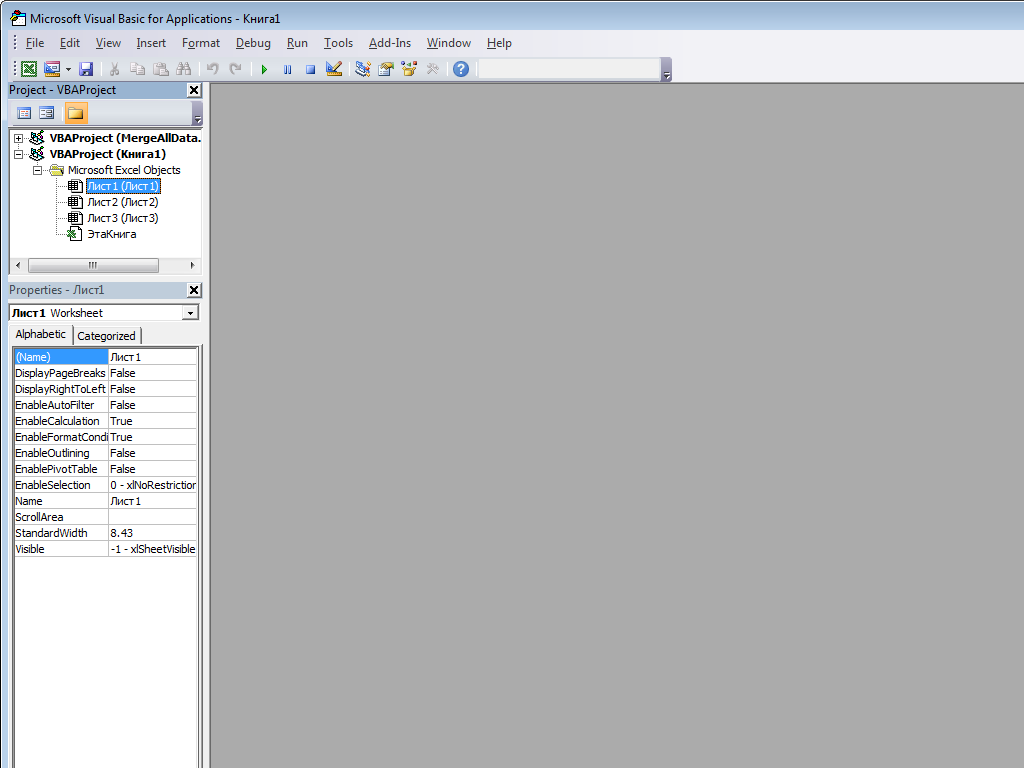Open the Run menu

tap(297, 43)
